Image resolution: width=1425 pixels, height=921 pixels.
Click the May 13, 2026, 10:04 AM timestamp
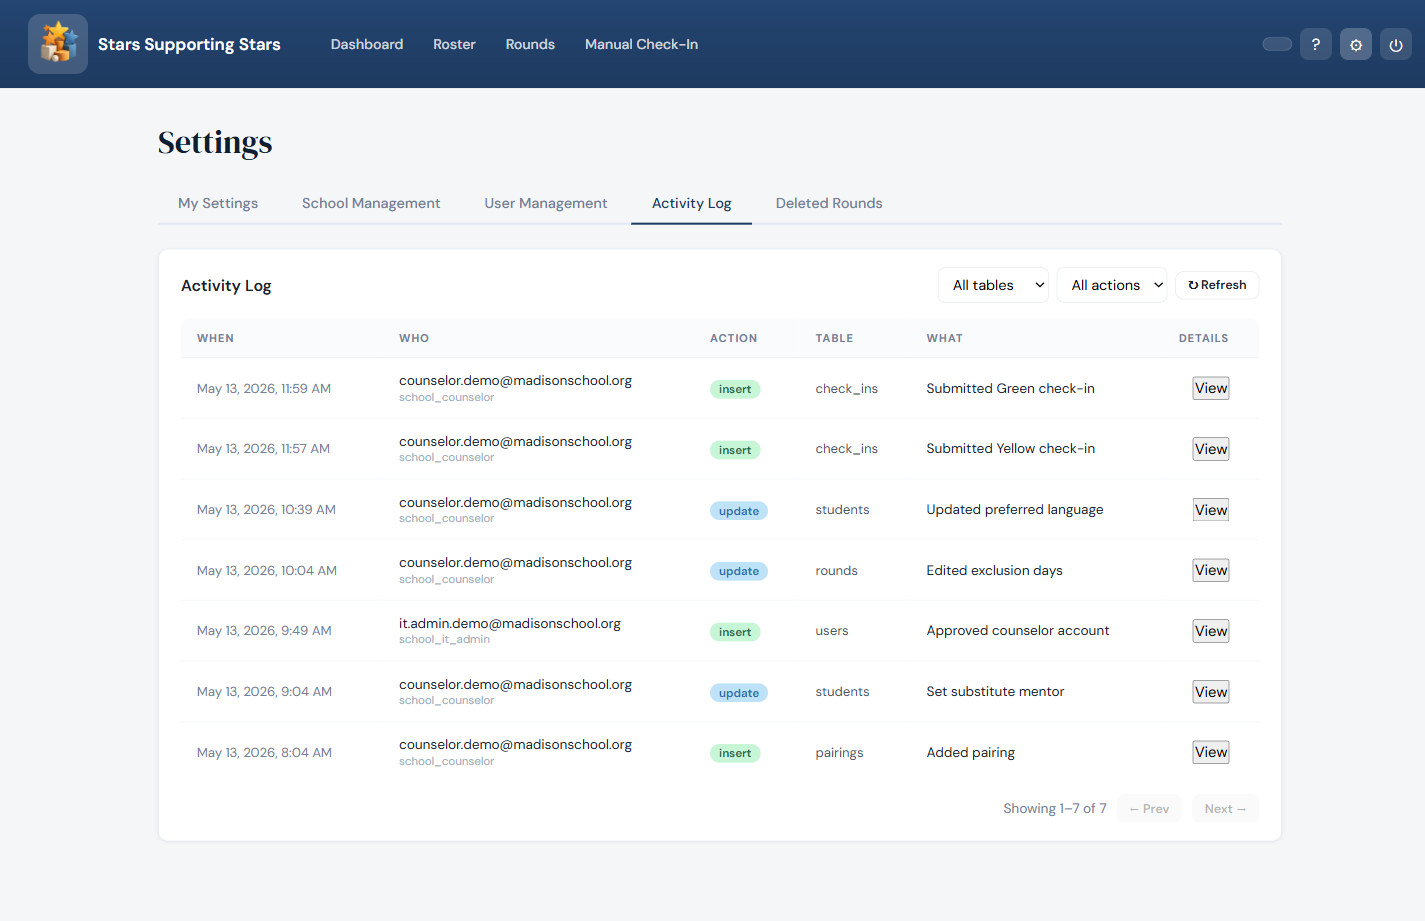point(267,570)
